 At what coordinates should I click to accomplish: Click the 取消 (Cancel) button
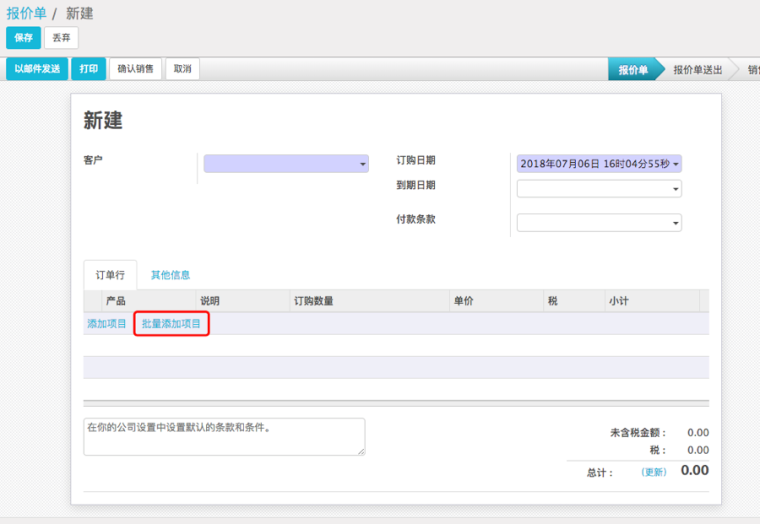point(182,69)
